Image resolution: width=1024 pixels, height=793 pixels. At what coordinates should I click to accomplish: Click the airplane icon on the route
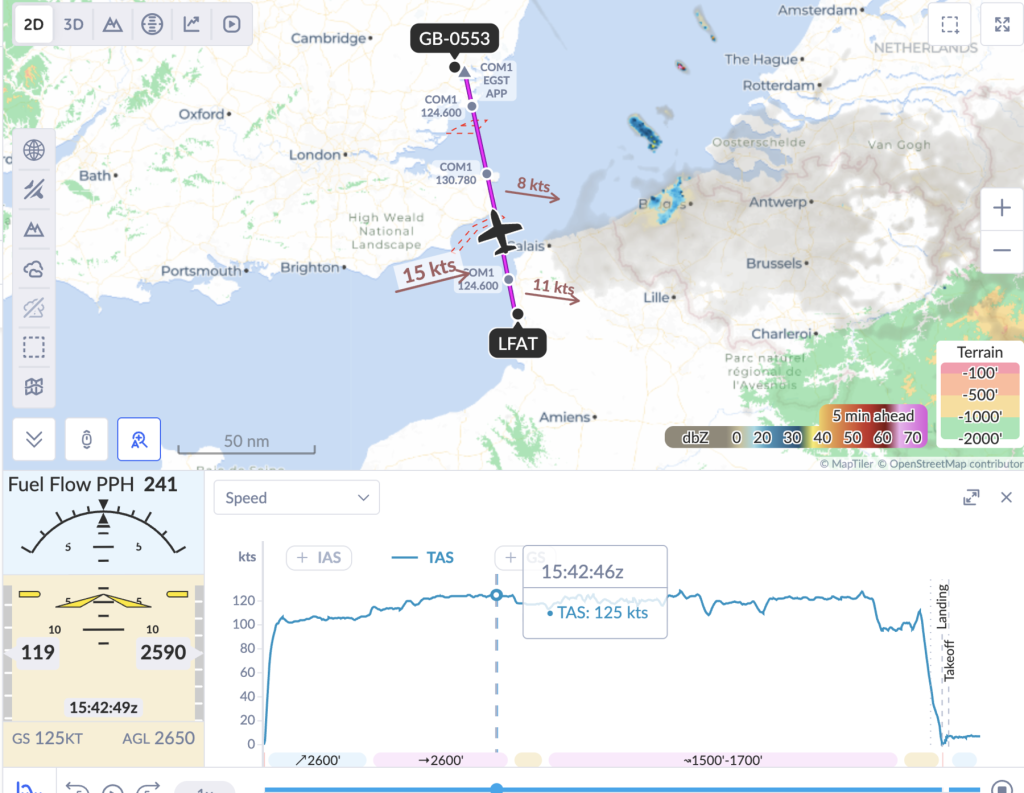pyautogui.click(x=501, y=233)
